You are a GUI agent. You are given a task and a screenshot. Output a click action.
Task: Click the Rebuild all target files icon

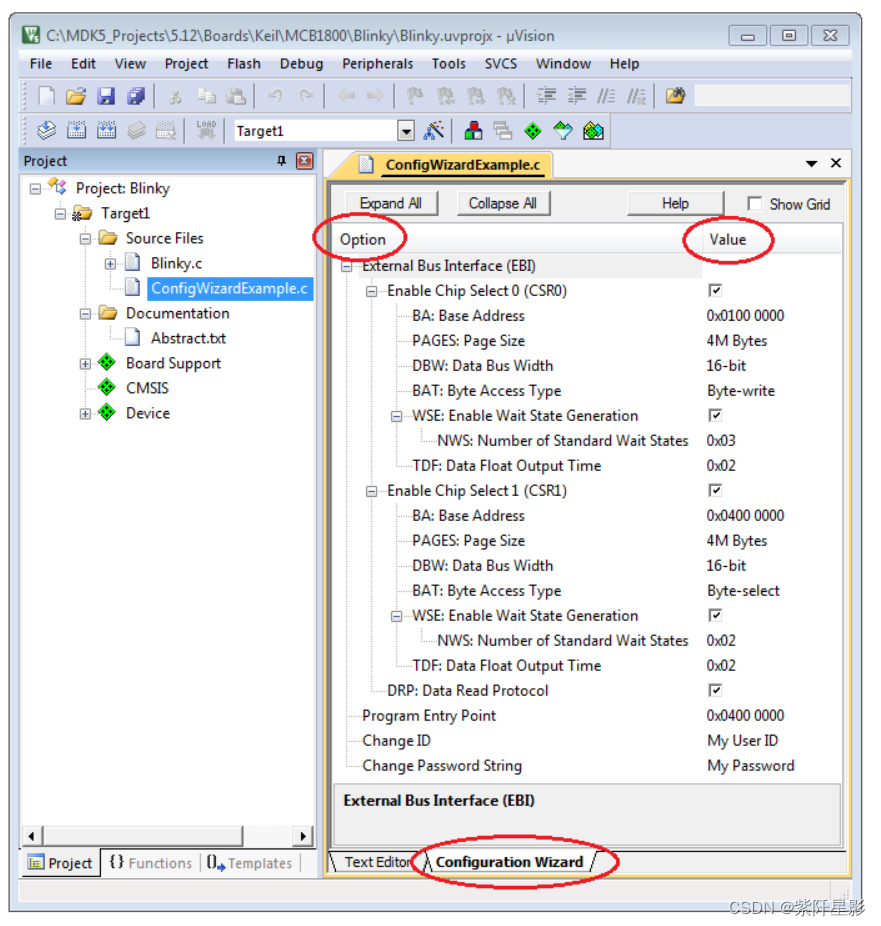pos(106,130)
